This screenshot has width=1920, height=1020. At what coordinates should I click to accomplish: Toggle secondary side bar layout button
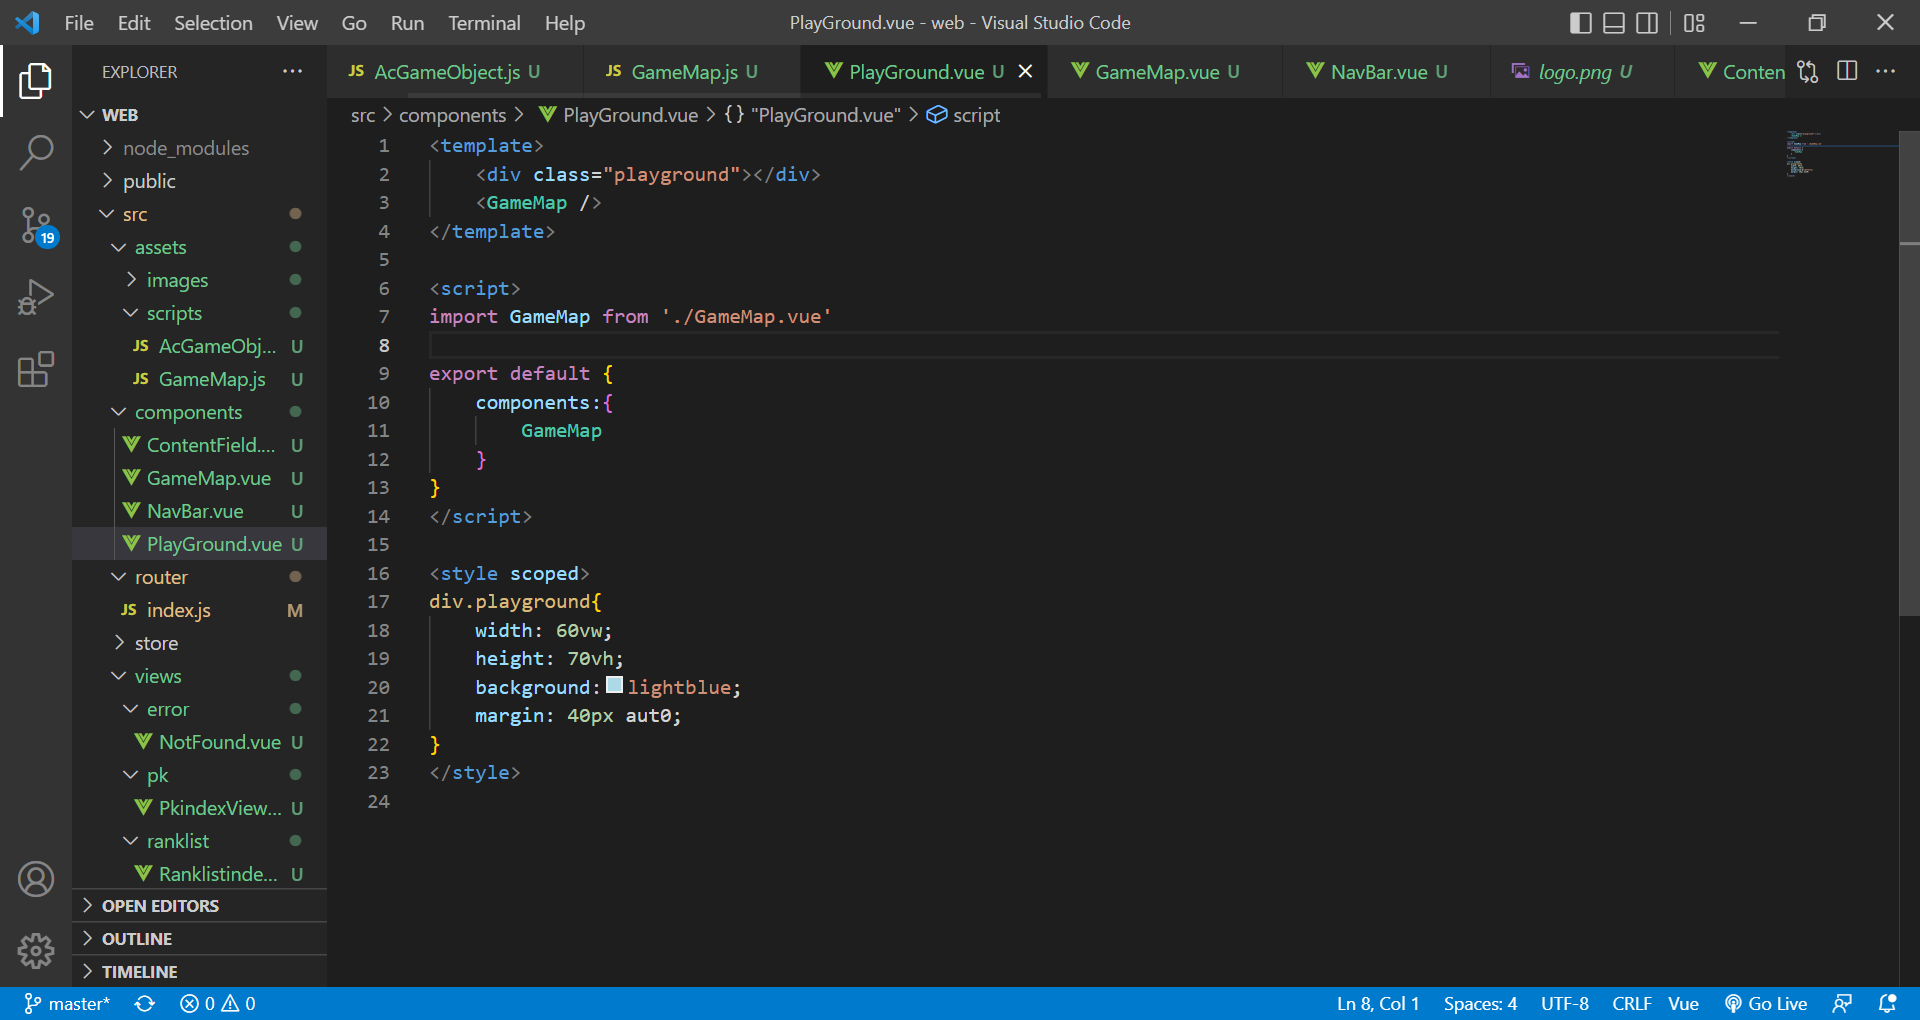coord(1646,22)
